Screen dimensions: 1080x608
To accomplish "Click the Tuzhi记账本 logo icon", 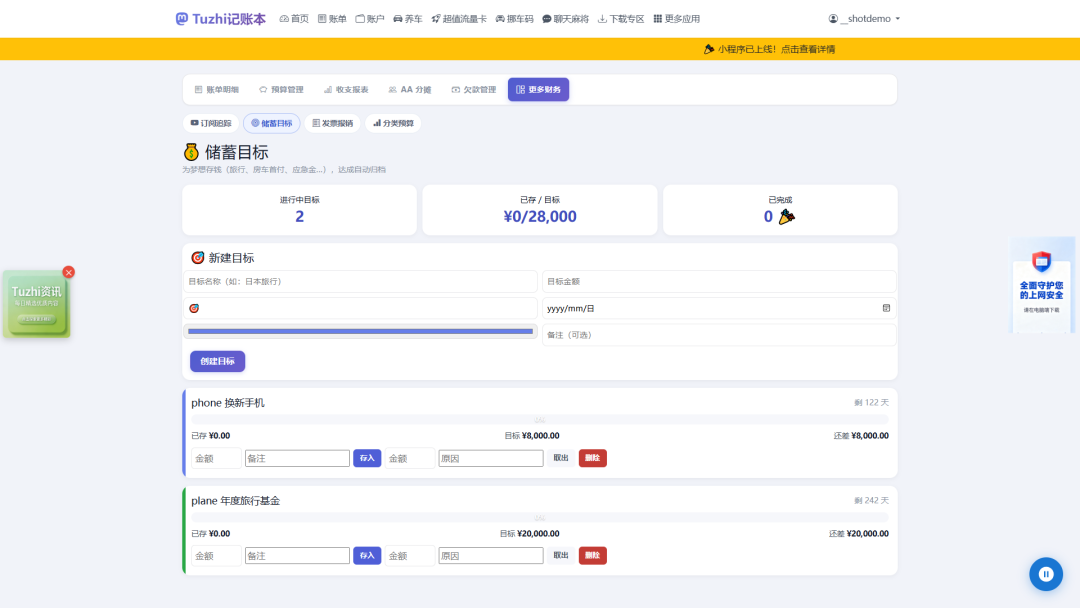I will tap(181, 19).
